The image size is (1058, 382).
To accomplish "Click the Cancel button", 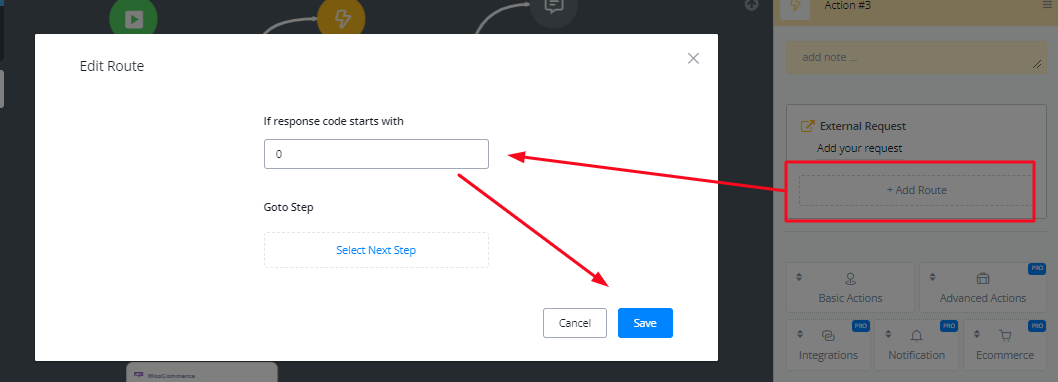I will pyautogui.click(x=575, y=323).
